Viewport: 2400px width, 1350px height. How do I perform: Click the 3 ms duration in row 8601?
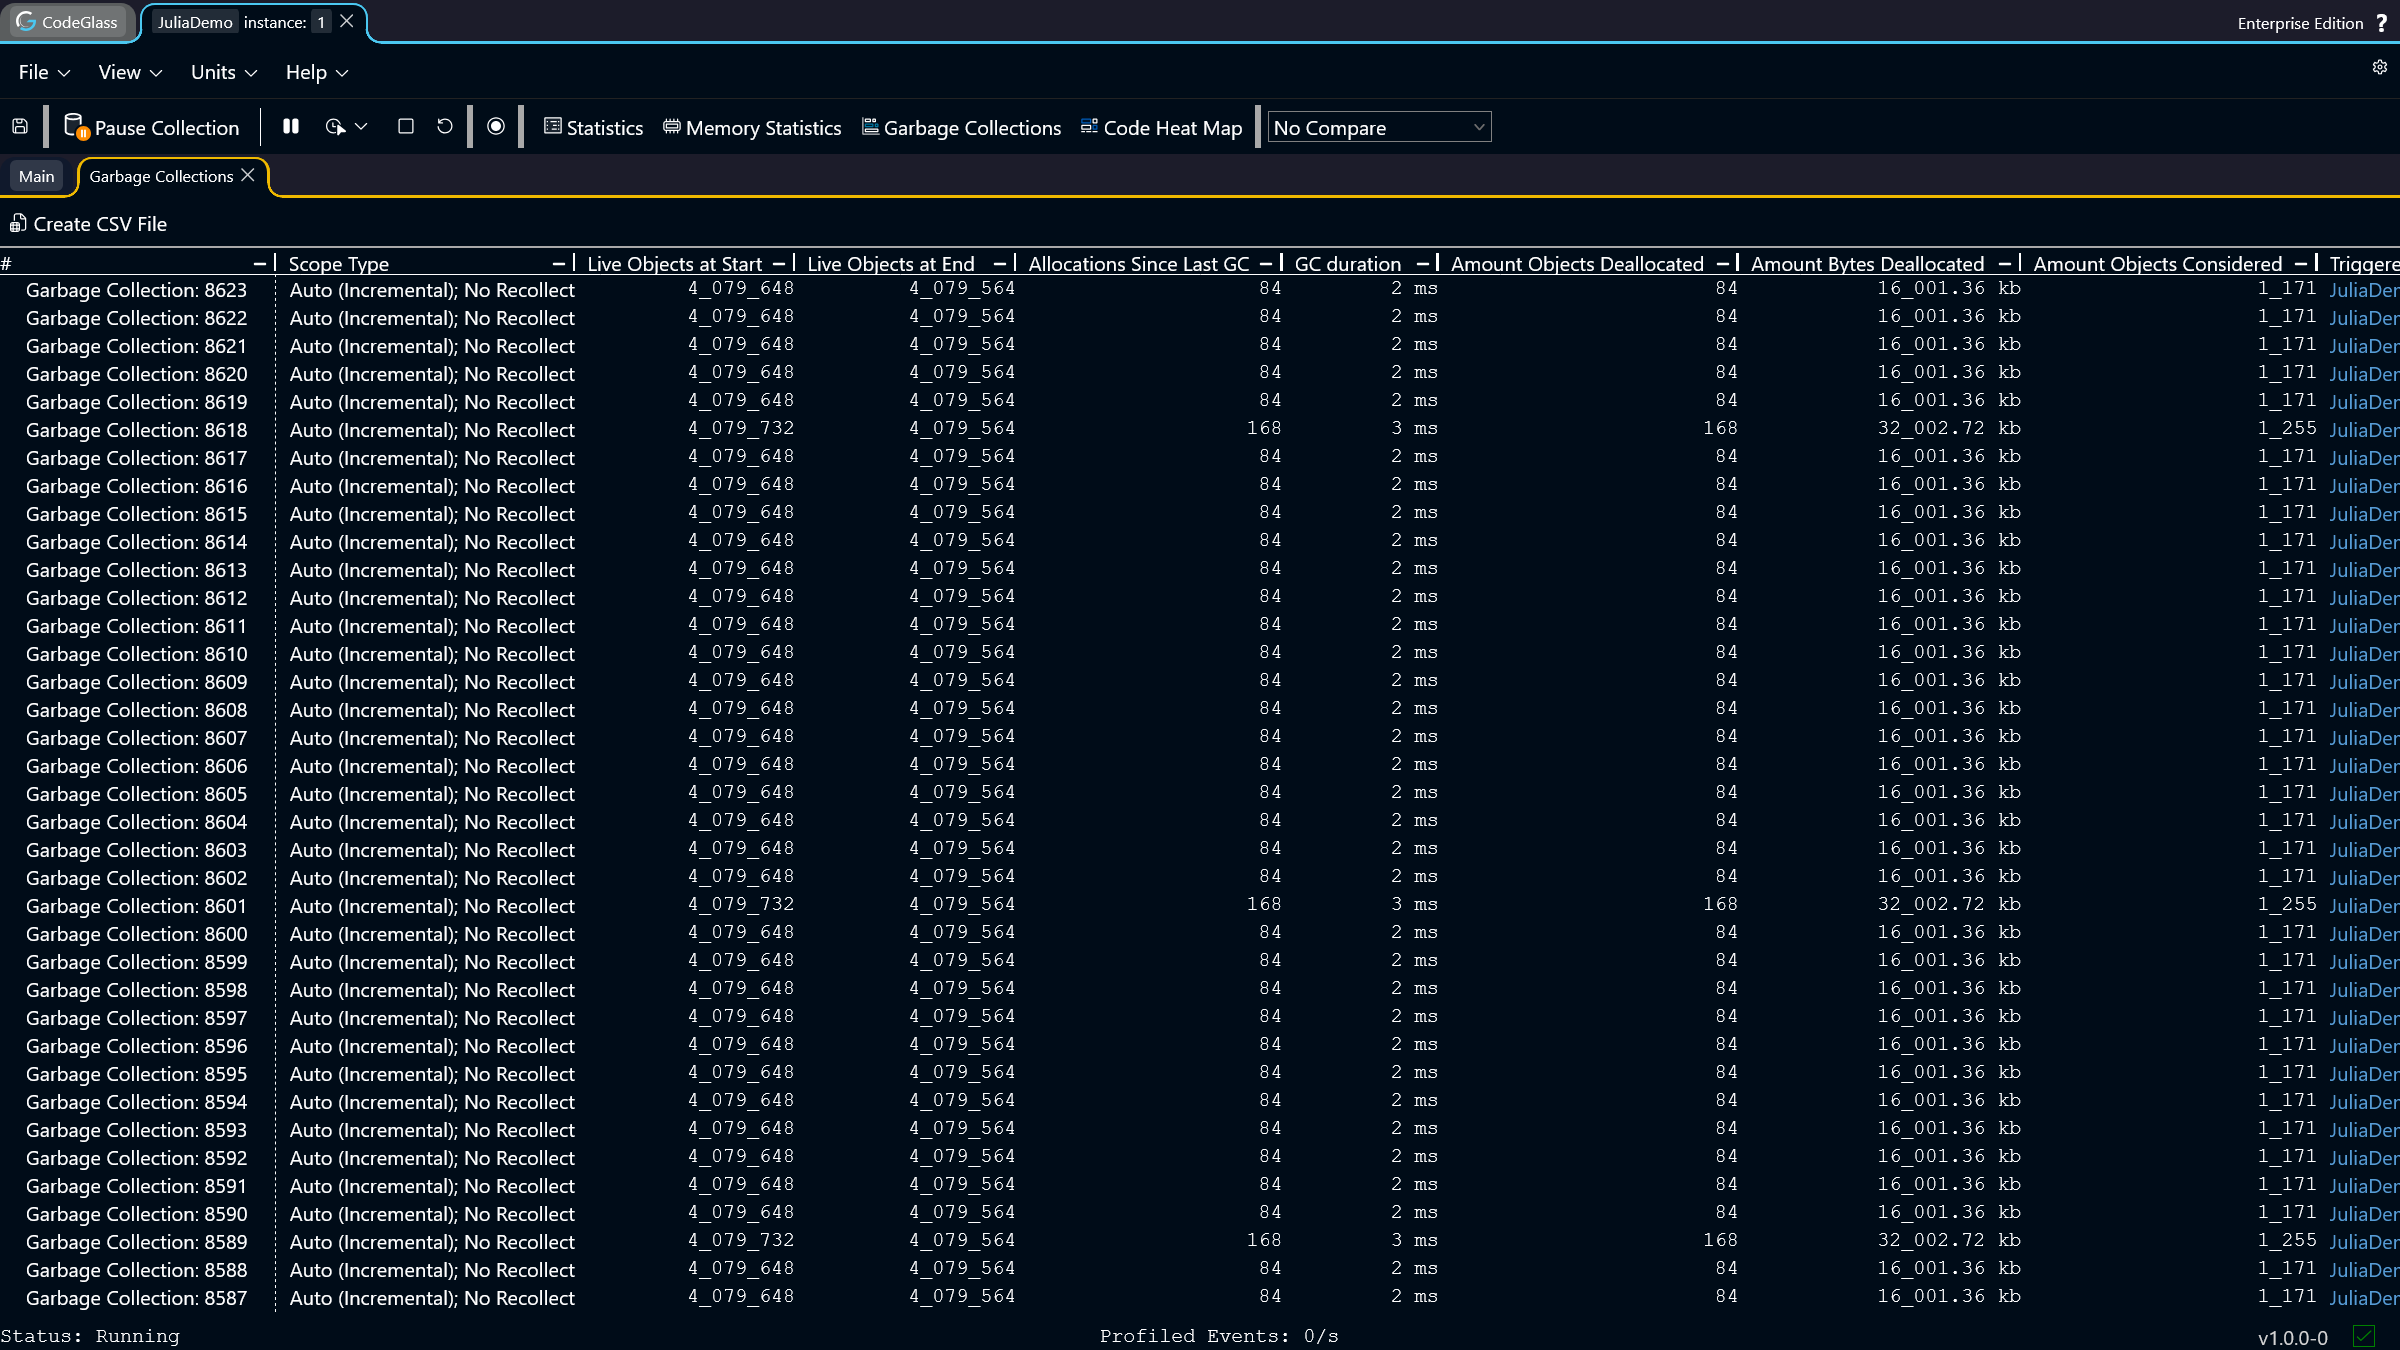tap(1414, 904)
